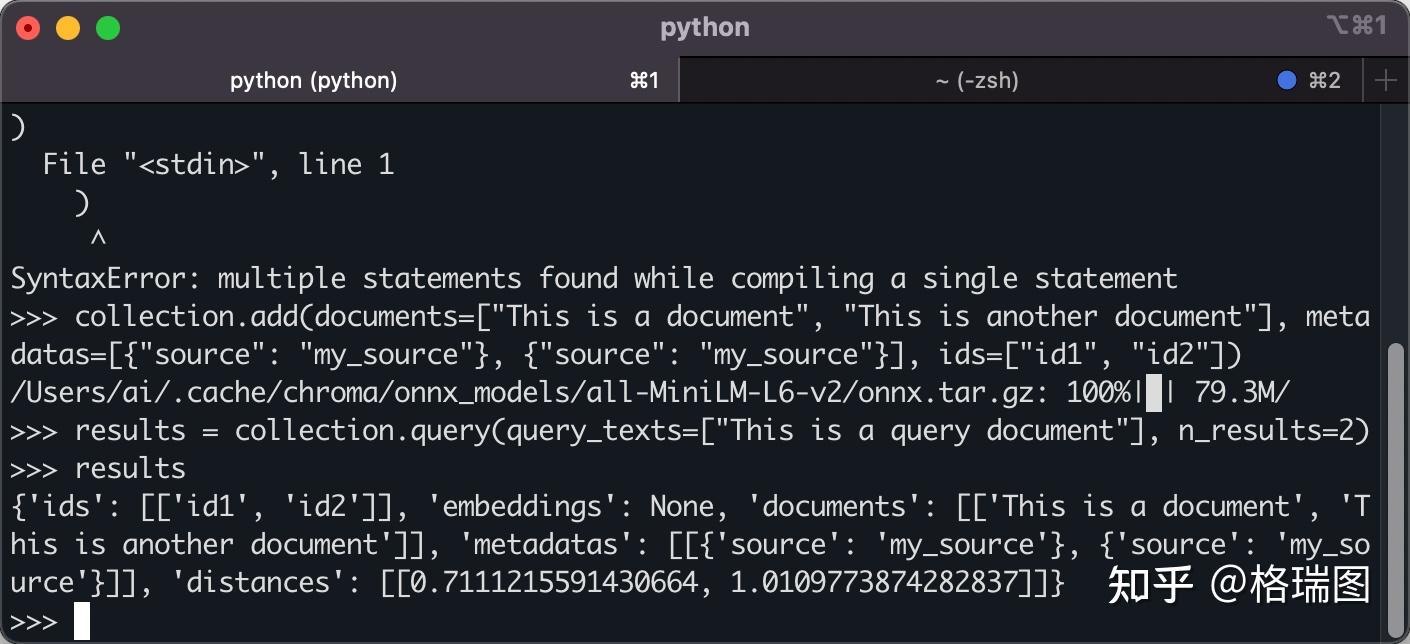
Task: Close the terminal window with red button
Action: [x=28, y=28]
